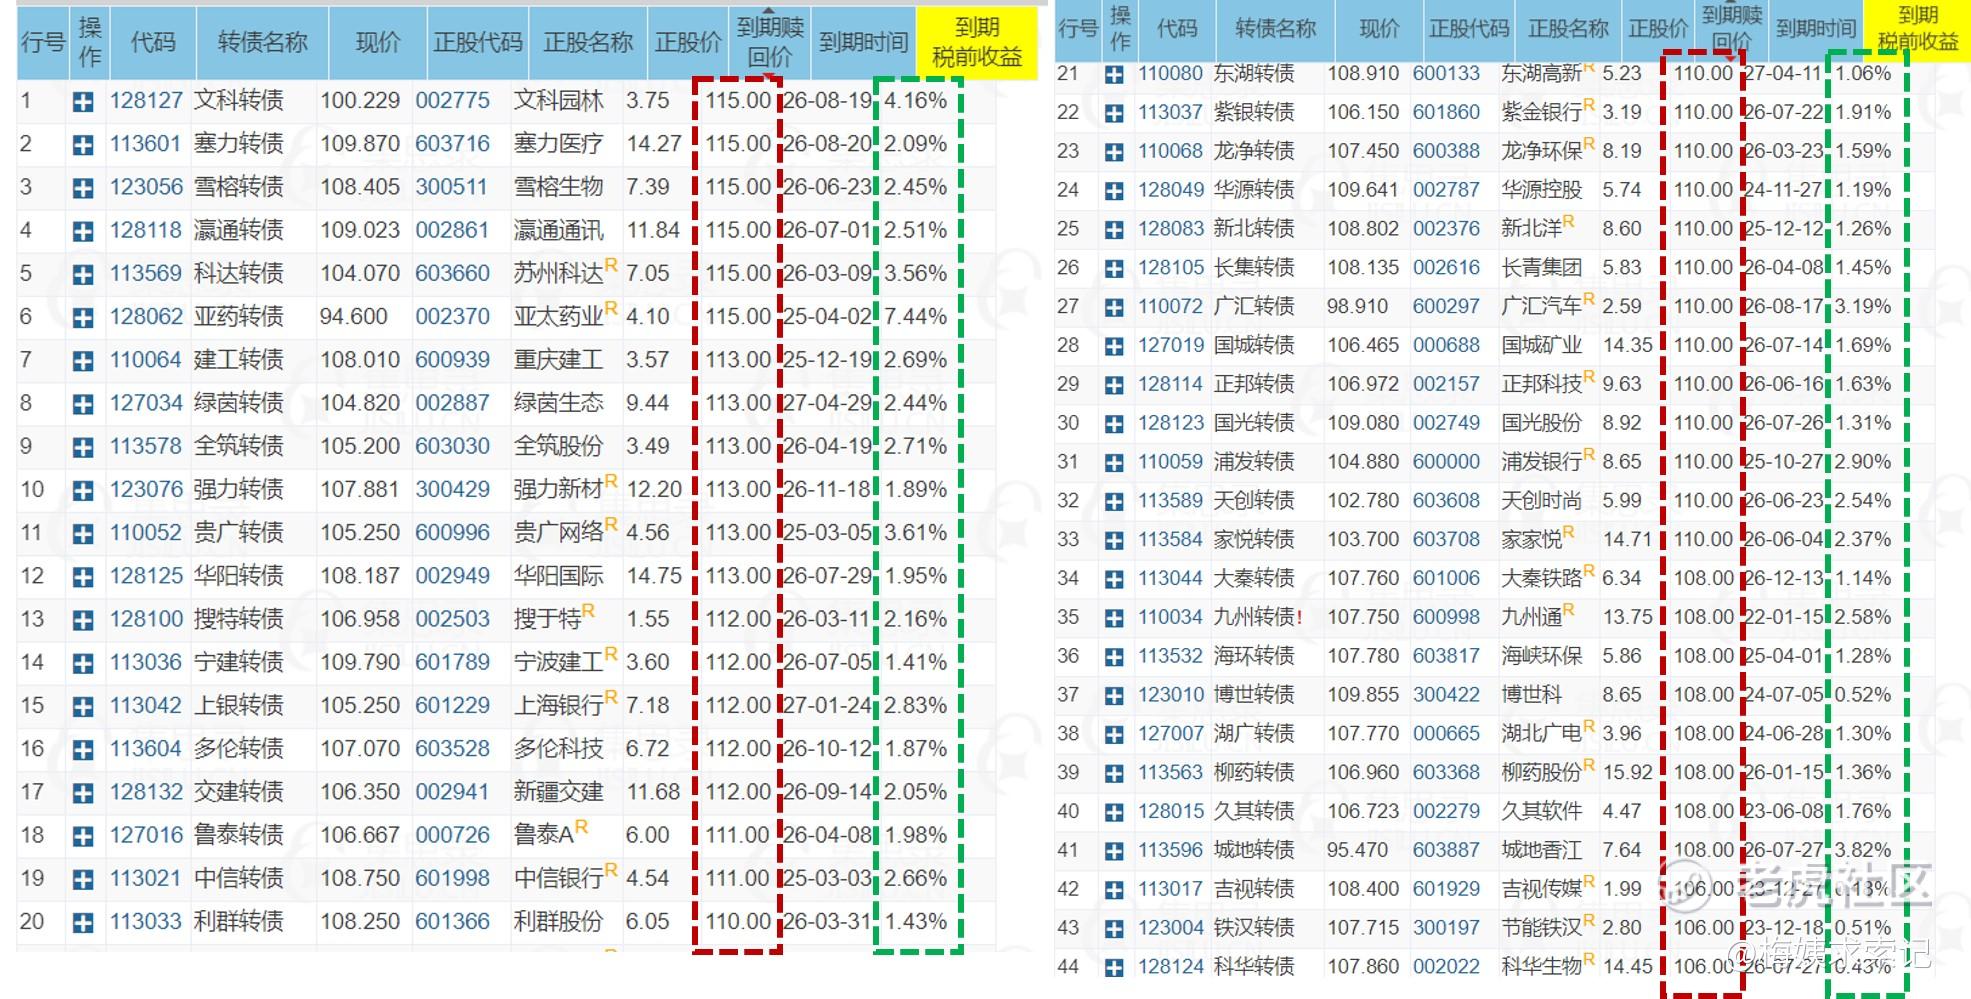
Task: Click plus icon beside 紫银转债
Action: point(1113,113)
